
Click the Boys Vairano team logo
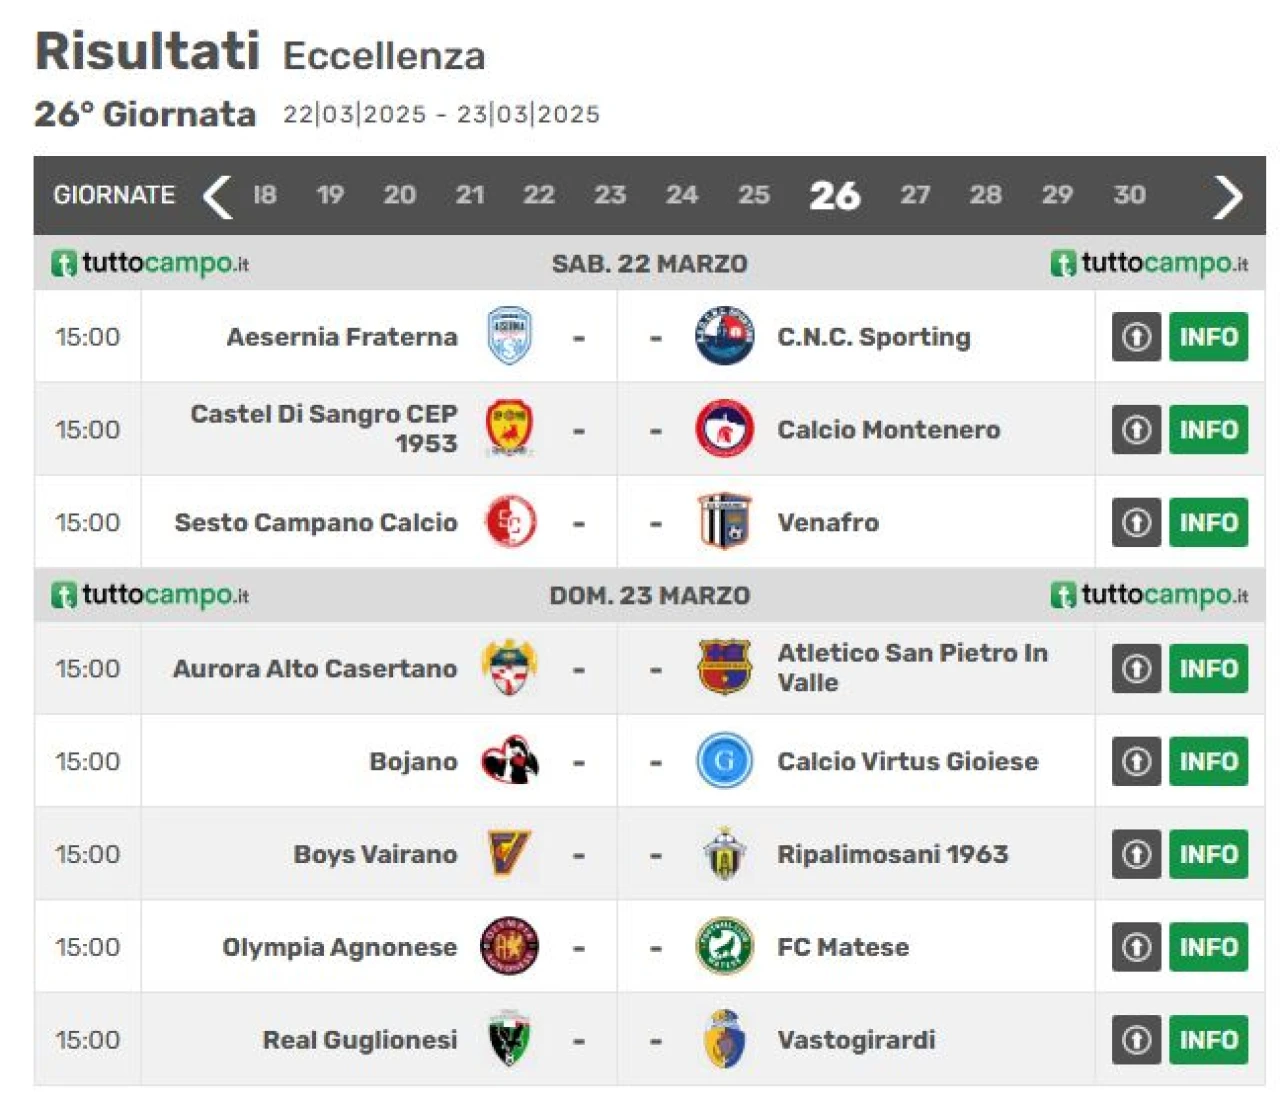[x=509, y=854]
